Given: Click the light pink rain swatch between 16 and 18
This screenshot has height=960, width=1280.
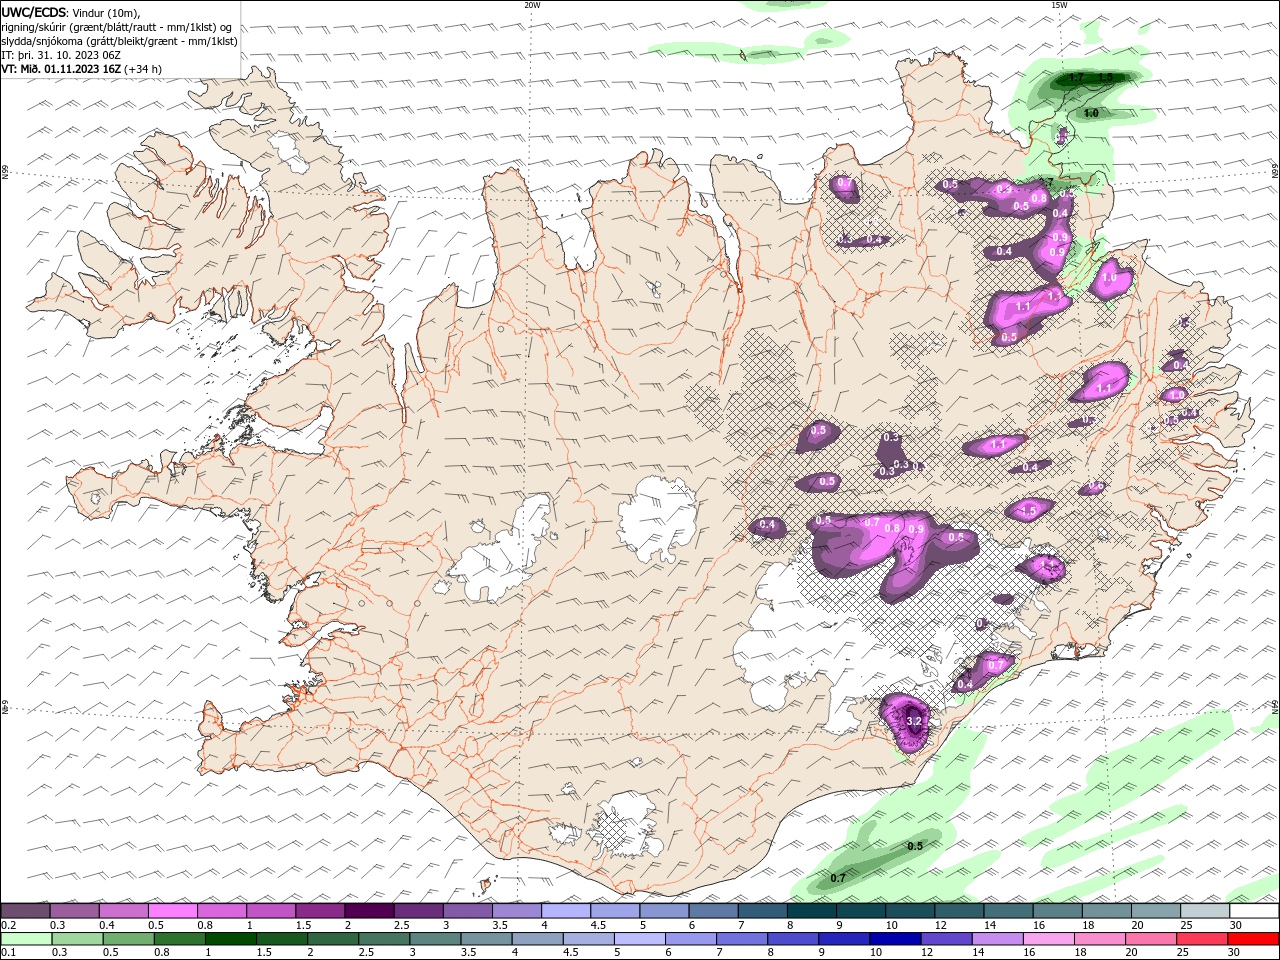Looking at the screenshot, I should 1049,939.
